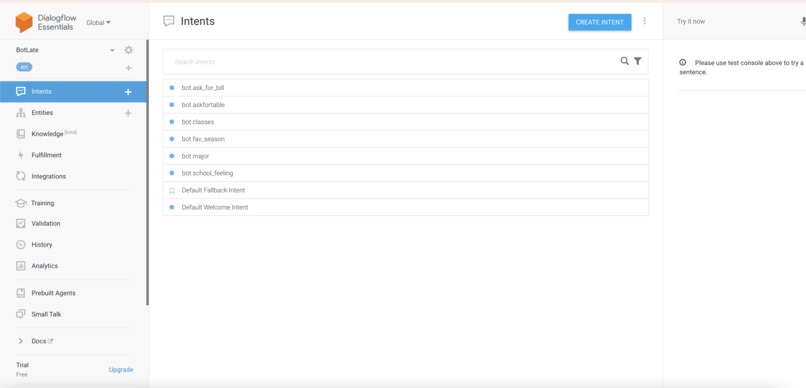Screen dimensions: 806x388
Task: Click the Knowledge book icon
Action: tap(21, 134)
